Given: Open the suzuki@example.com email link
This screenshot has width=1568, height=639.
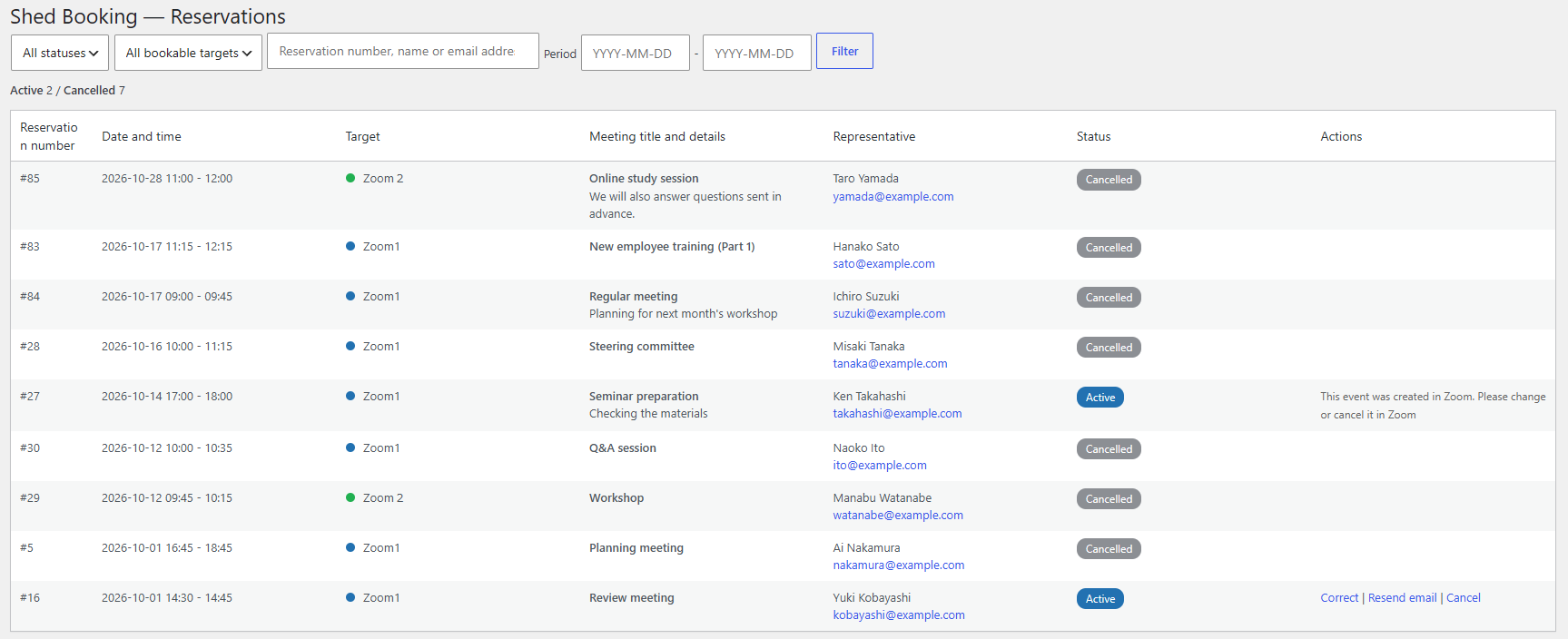Looking at the screenshot, I should (x=889, y=314).
